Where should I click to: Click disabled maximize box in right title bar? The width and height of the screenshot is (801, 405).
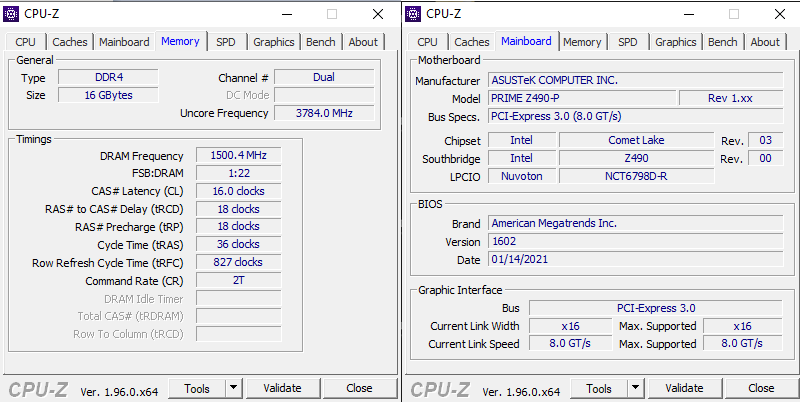(734, 14)
